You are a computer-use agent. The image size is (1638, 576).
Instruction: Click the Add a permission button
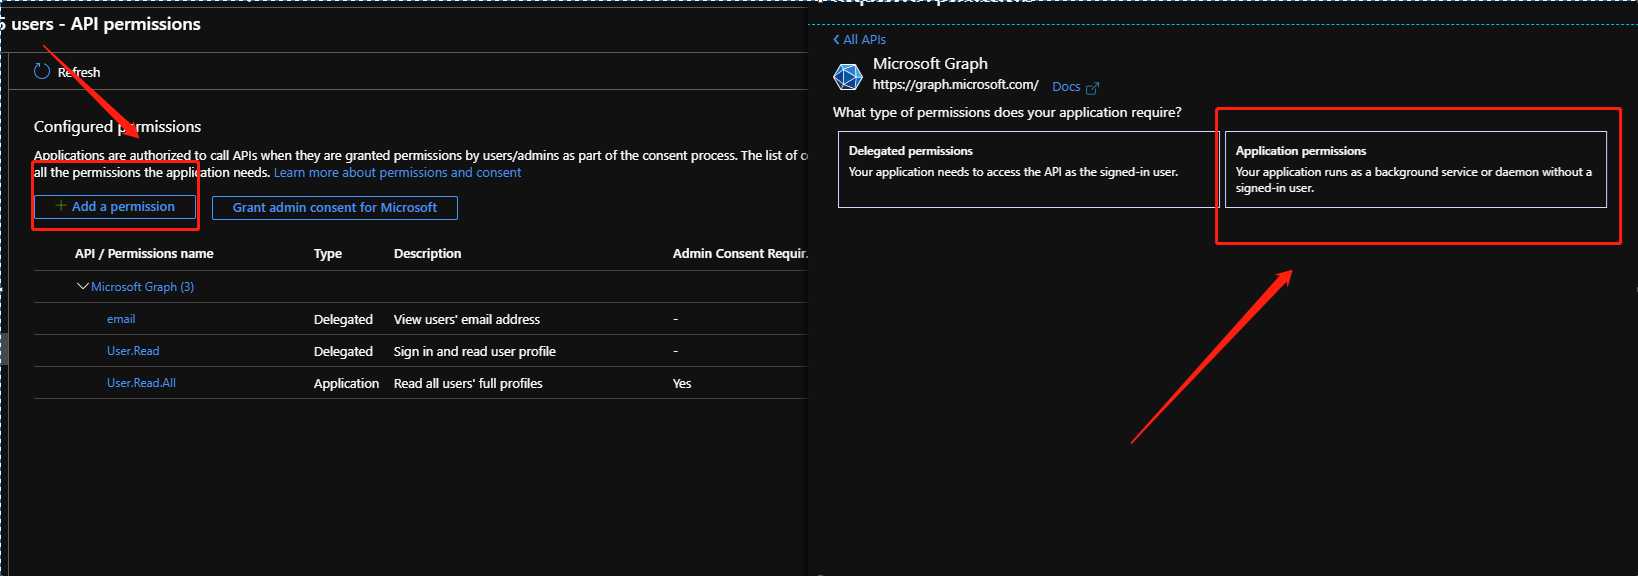[x=116, y=207]
